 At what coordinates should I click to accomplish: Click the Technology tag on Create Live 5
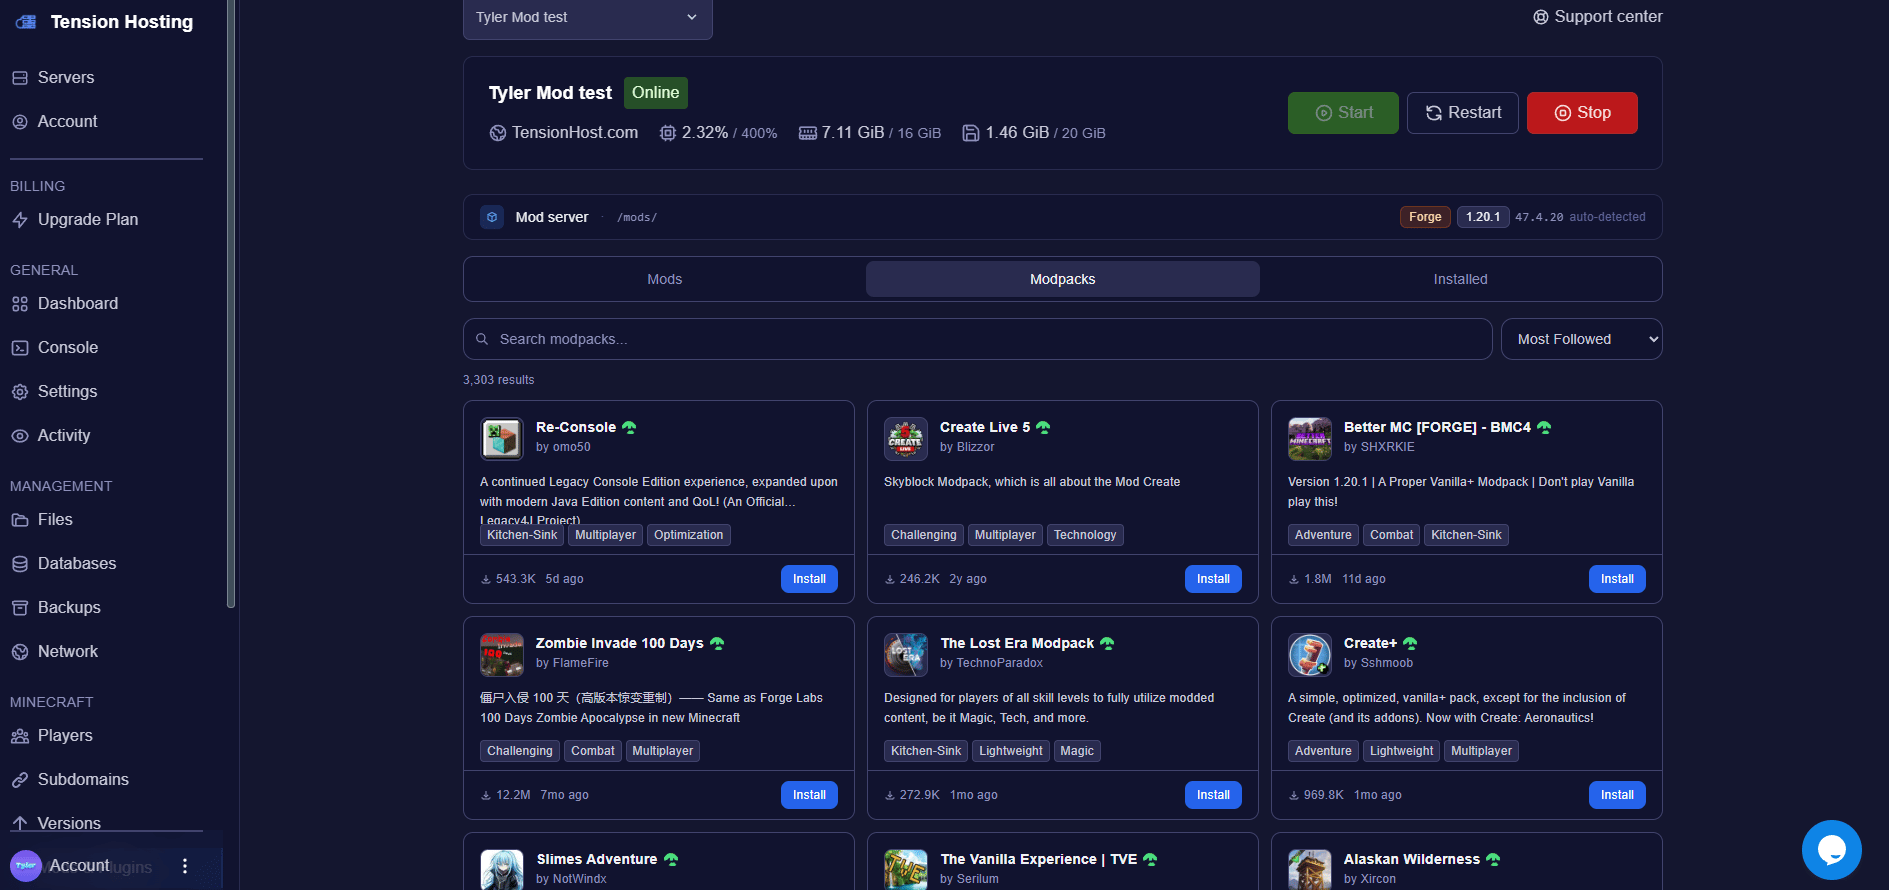tap(1085, 535)
